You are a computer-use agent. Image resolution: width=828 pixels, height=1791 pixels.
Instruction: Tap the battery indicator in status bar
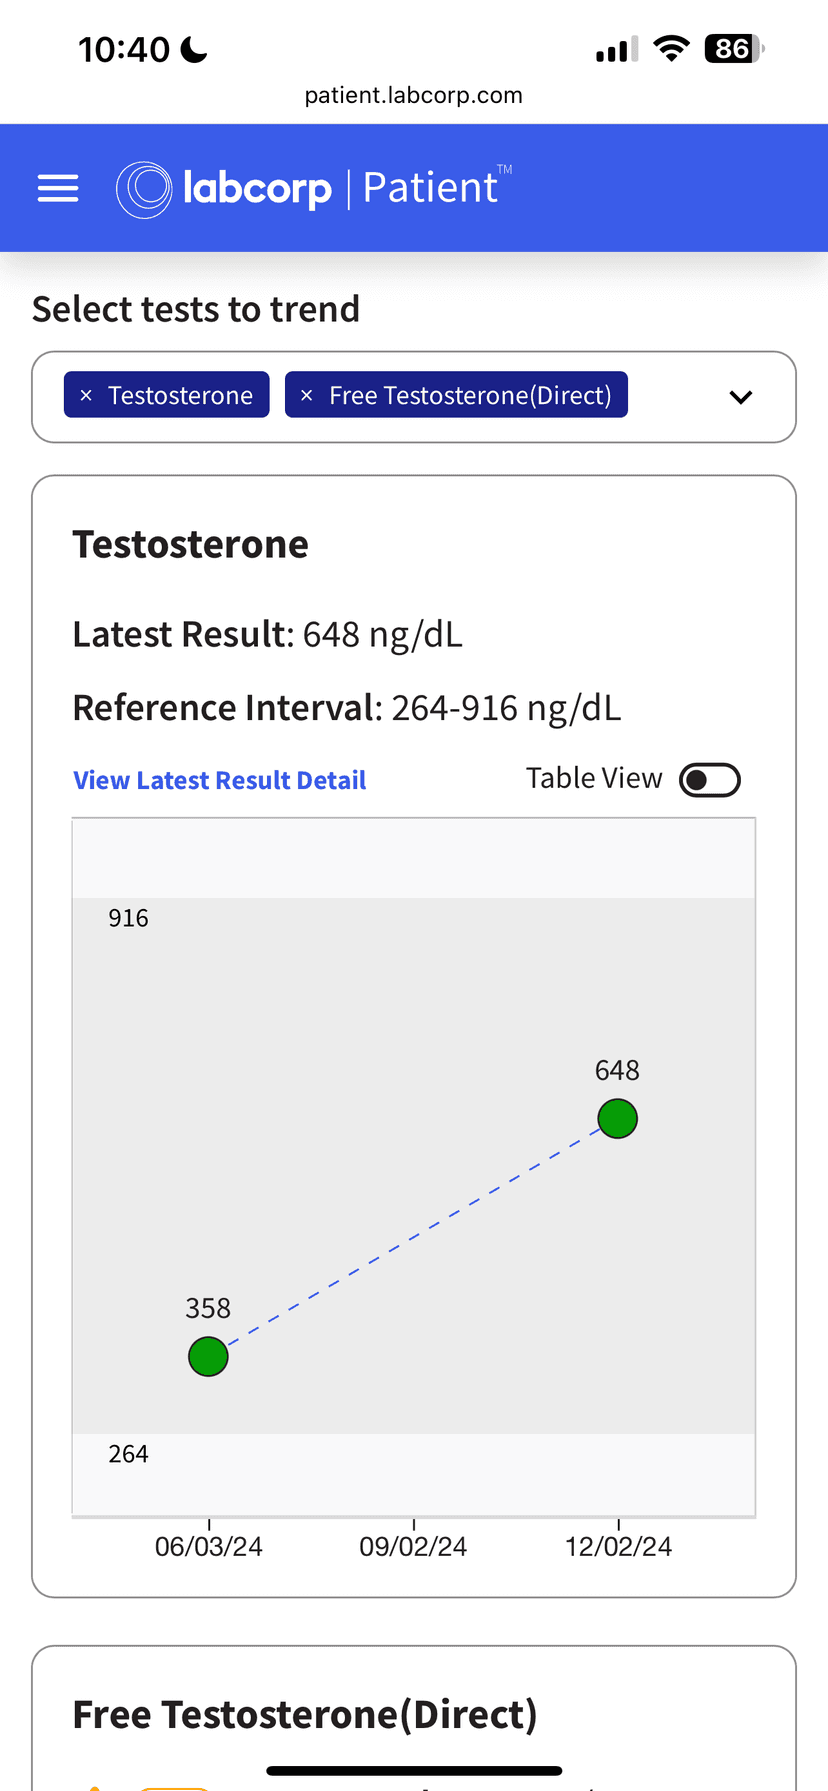click(x=735, y=49)
